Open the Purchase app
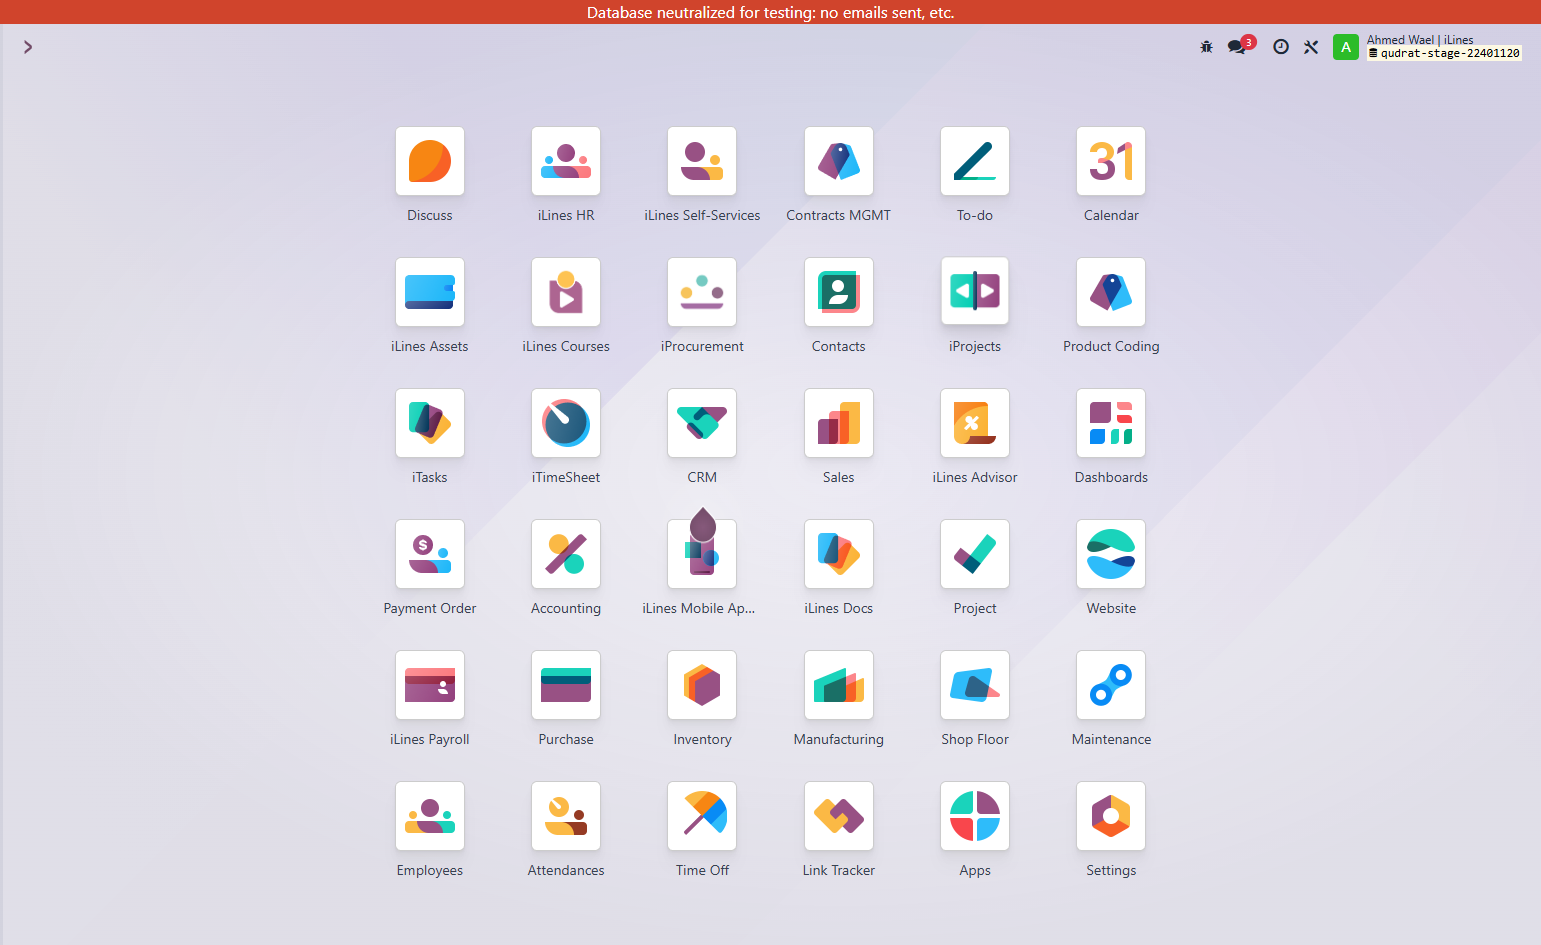The height and width of the screenshot is (945, 1541). click(566, 685)
